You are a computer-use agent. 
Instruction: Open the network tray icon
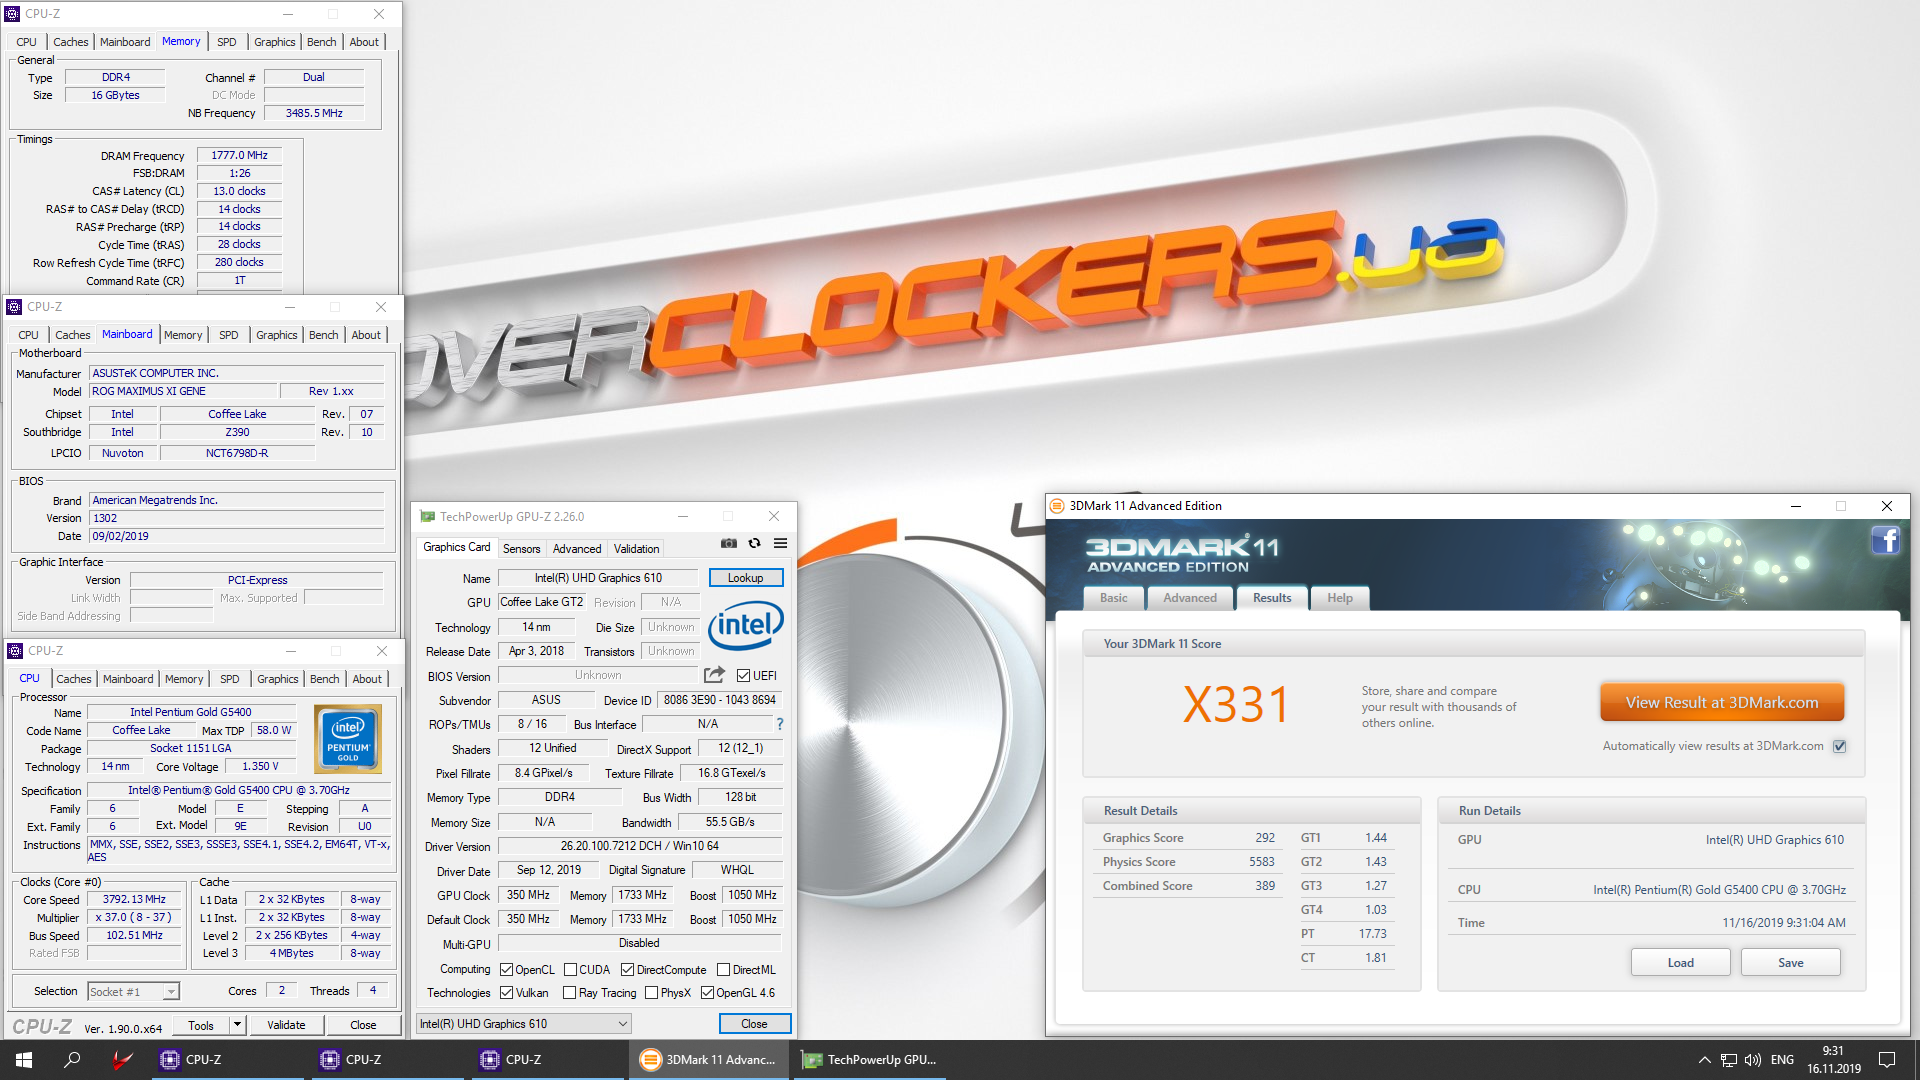tap(1729, 1060)
